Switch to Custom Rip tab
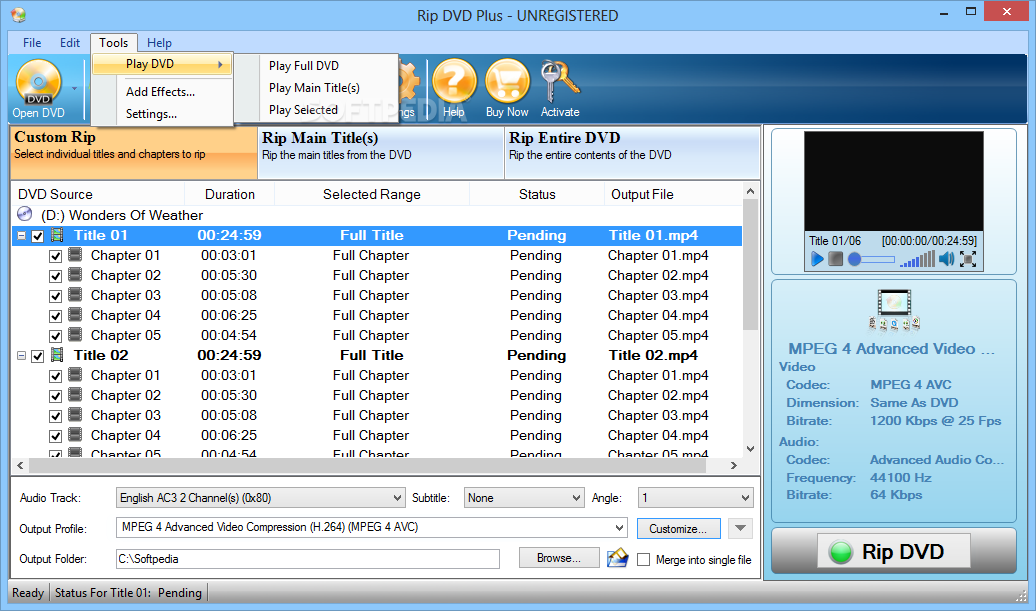Screen dimensions: 1036x611 pyautogui.click(x=133, y=153)
